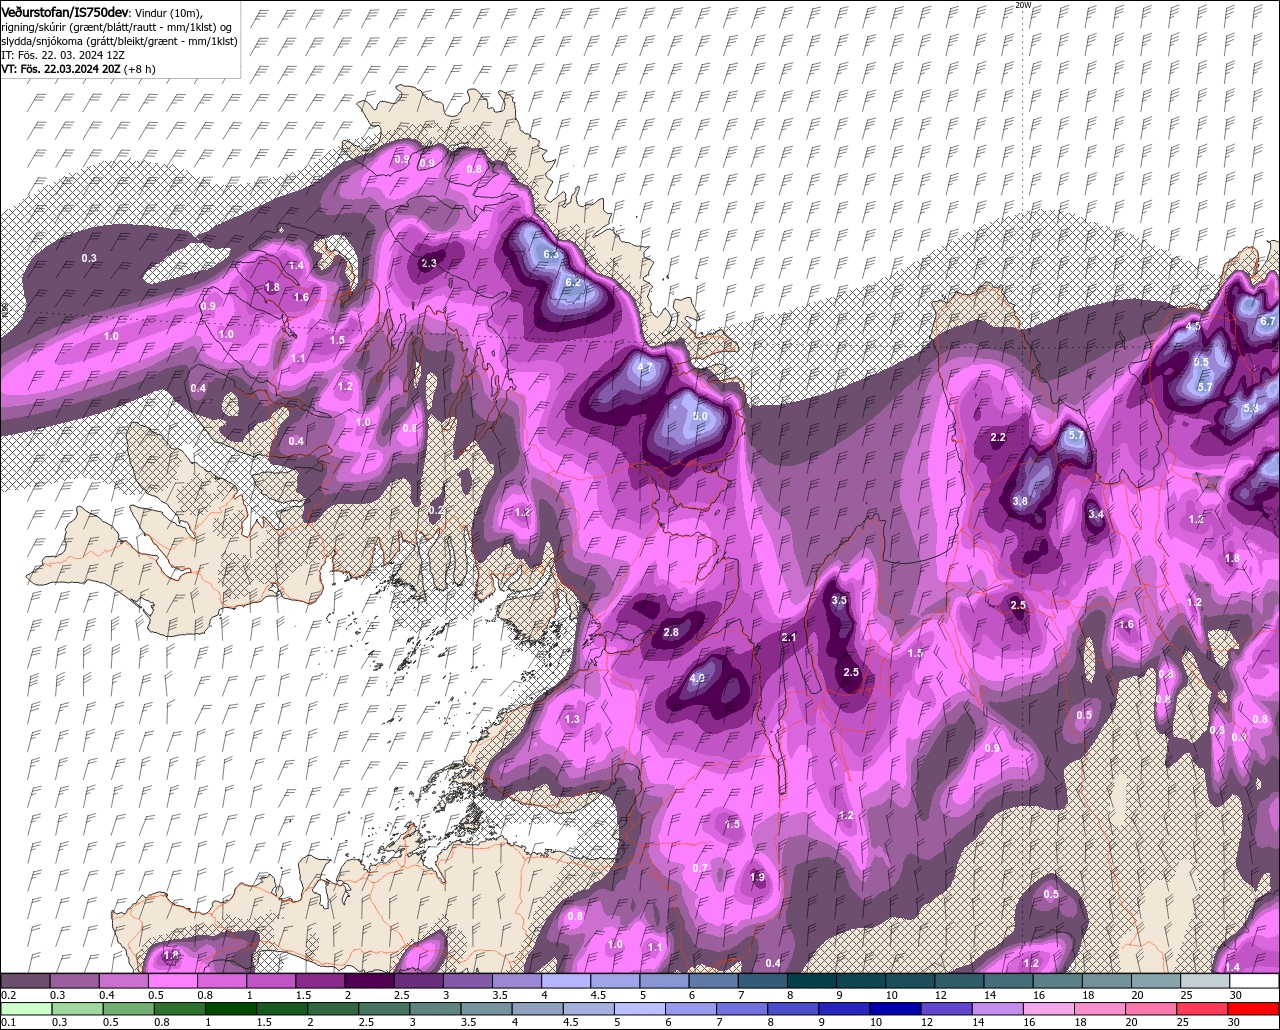Click the '0.7' precipitation value
This screenshot has width=1280, height=1030.
(x=700, y=868)
